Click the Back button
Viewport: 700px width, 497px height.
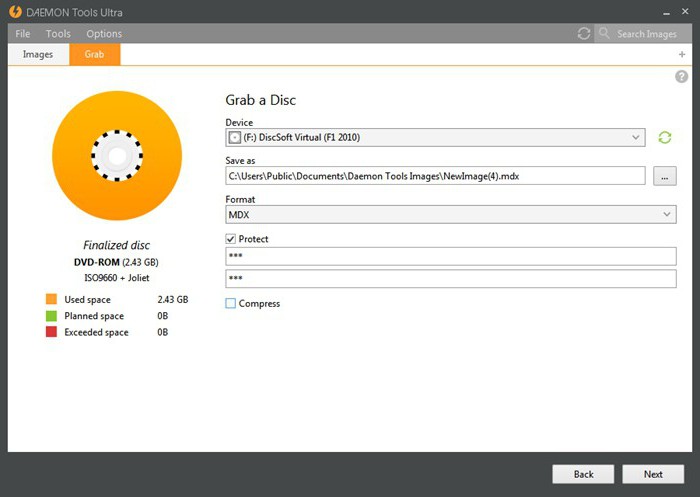[x=583, y=474]
